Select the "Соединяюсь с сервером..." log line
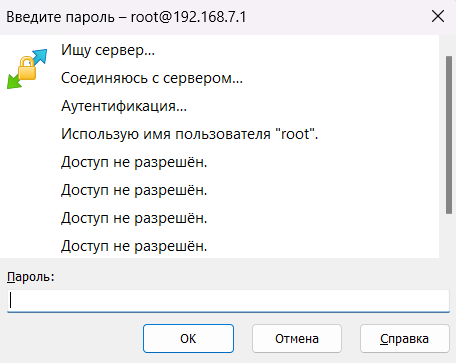The width and height of the screenshot is (456, 363). (x=152, y=78)
